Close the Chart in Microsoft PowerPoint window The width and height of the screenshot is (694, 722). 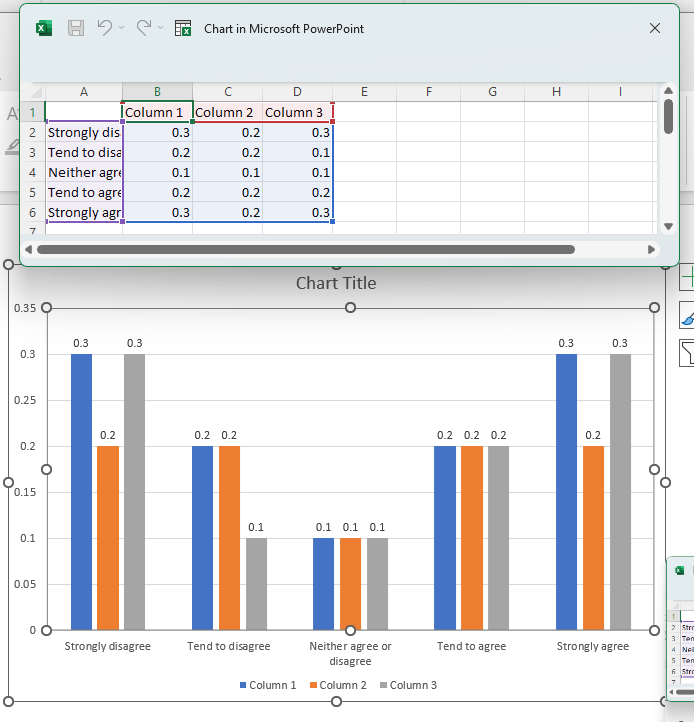click(655, 29)
